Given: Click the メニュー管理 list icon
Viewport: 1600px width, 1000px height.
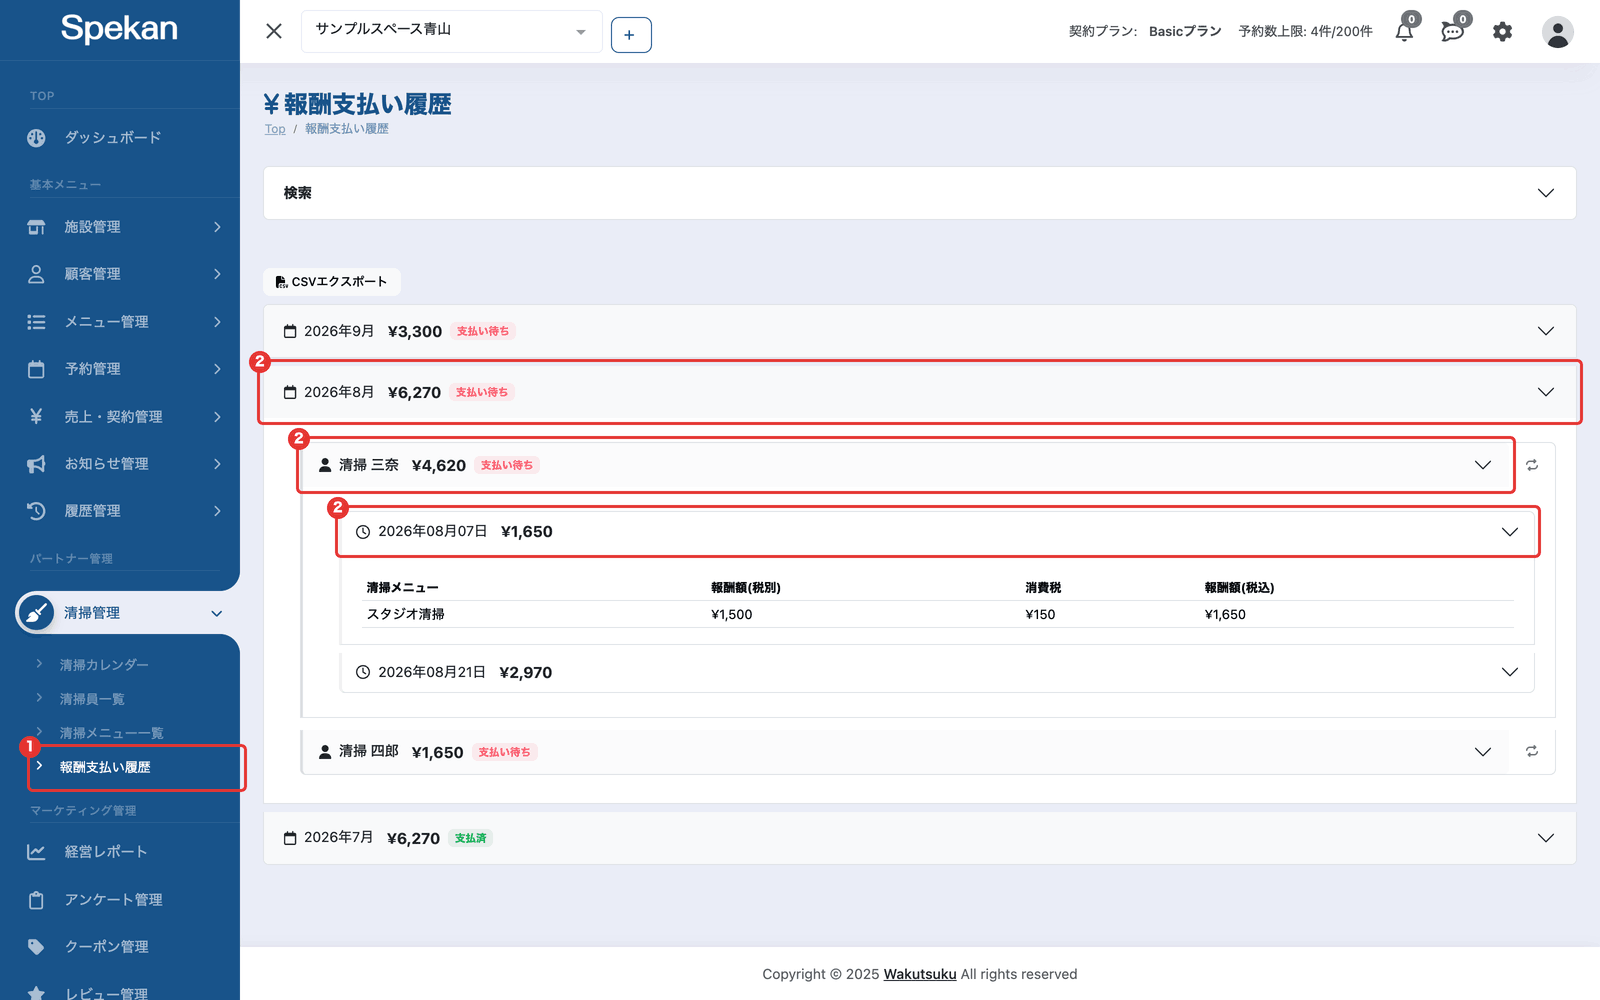Looking at the screenshot, I should 36,322.
